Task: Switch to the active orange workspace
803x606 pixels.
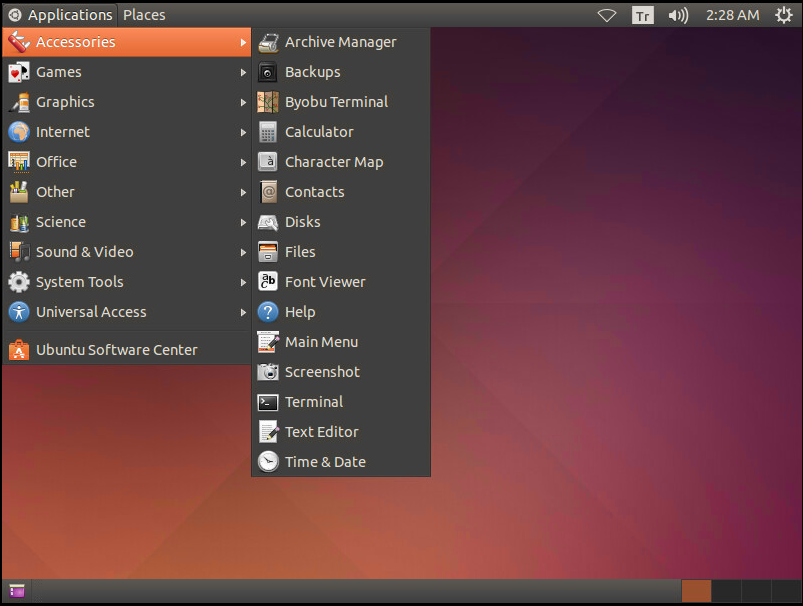Action: pyautogui.click(x=696, y=591)
